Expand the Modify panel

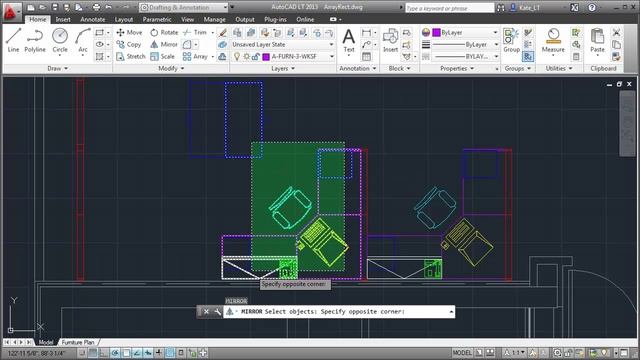pos(171,69)
